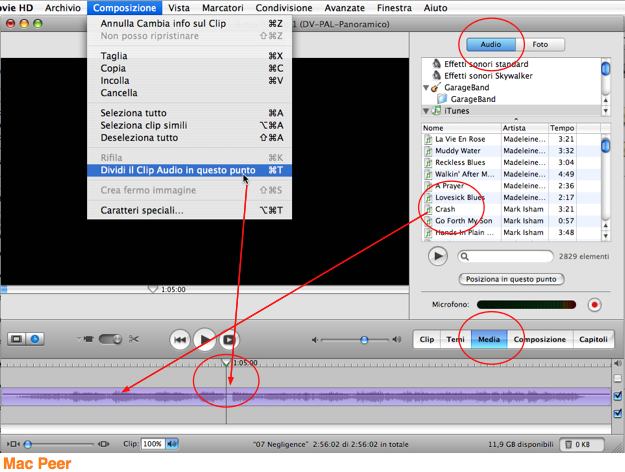This screenshot has width=625, height=472.
Task: Choose Caratteri speciali menu item
Action: pos(189,210)
